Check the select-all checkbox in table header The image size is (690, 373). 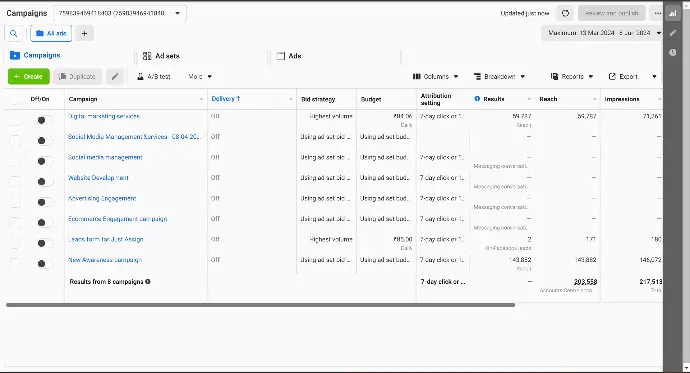point(15,99)
